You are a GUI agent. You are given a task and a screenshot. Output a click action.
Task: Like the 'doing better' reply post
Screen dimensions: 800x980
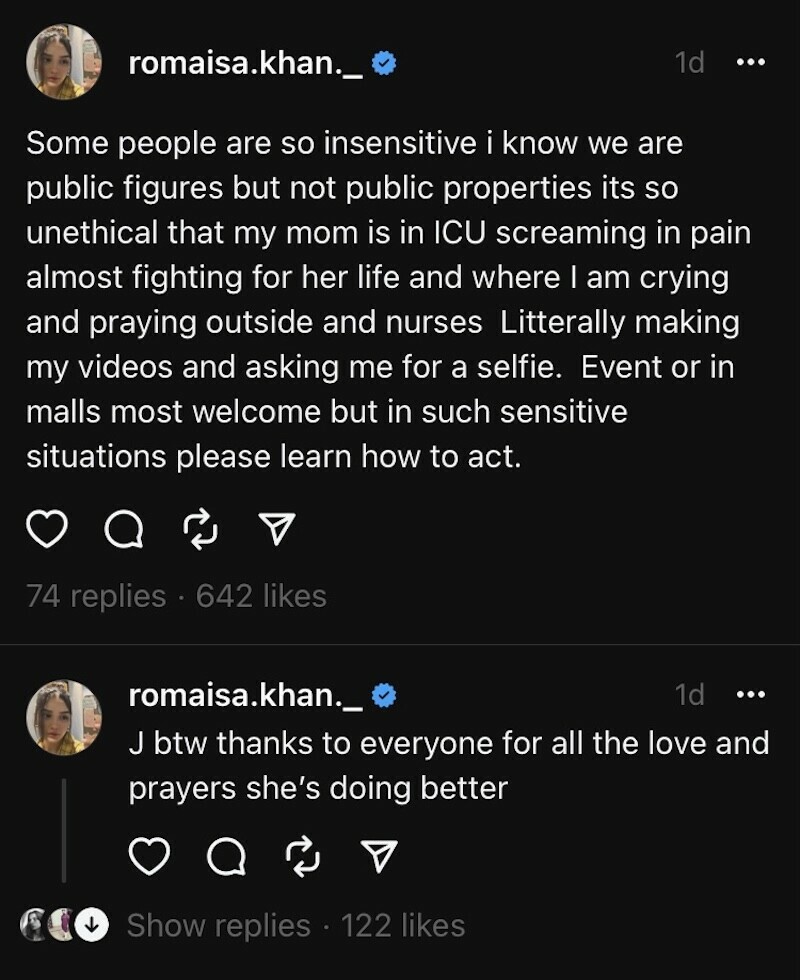click(150, 856)
